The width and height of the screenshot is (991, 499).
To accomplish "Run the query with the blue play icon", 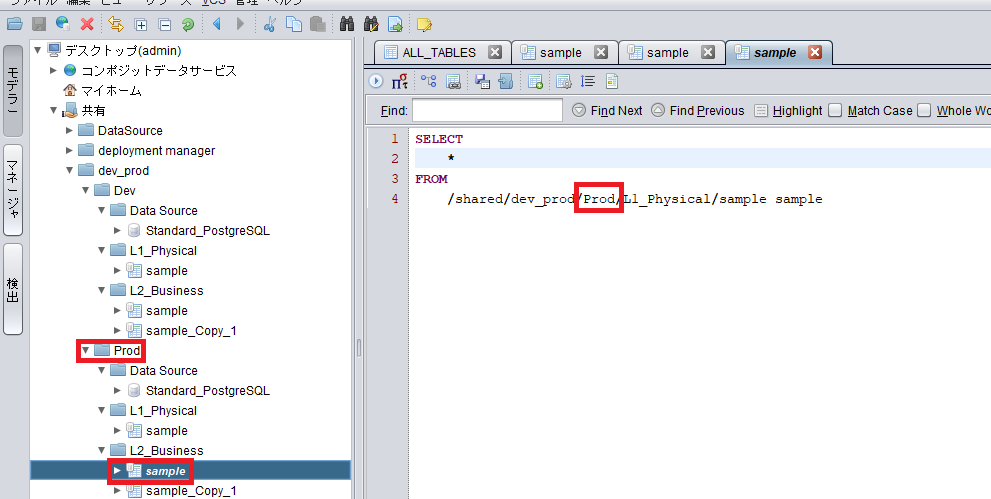I will [x=376, y=81].
